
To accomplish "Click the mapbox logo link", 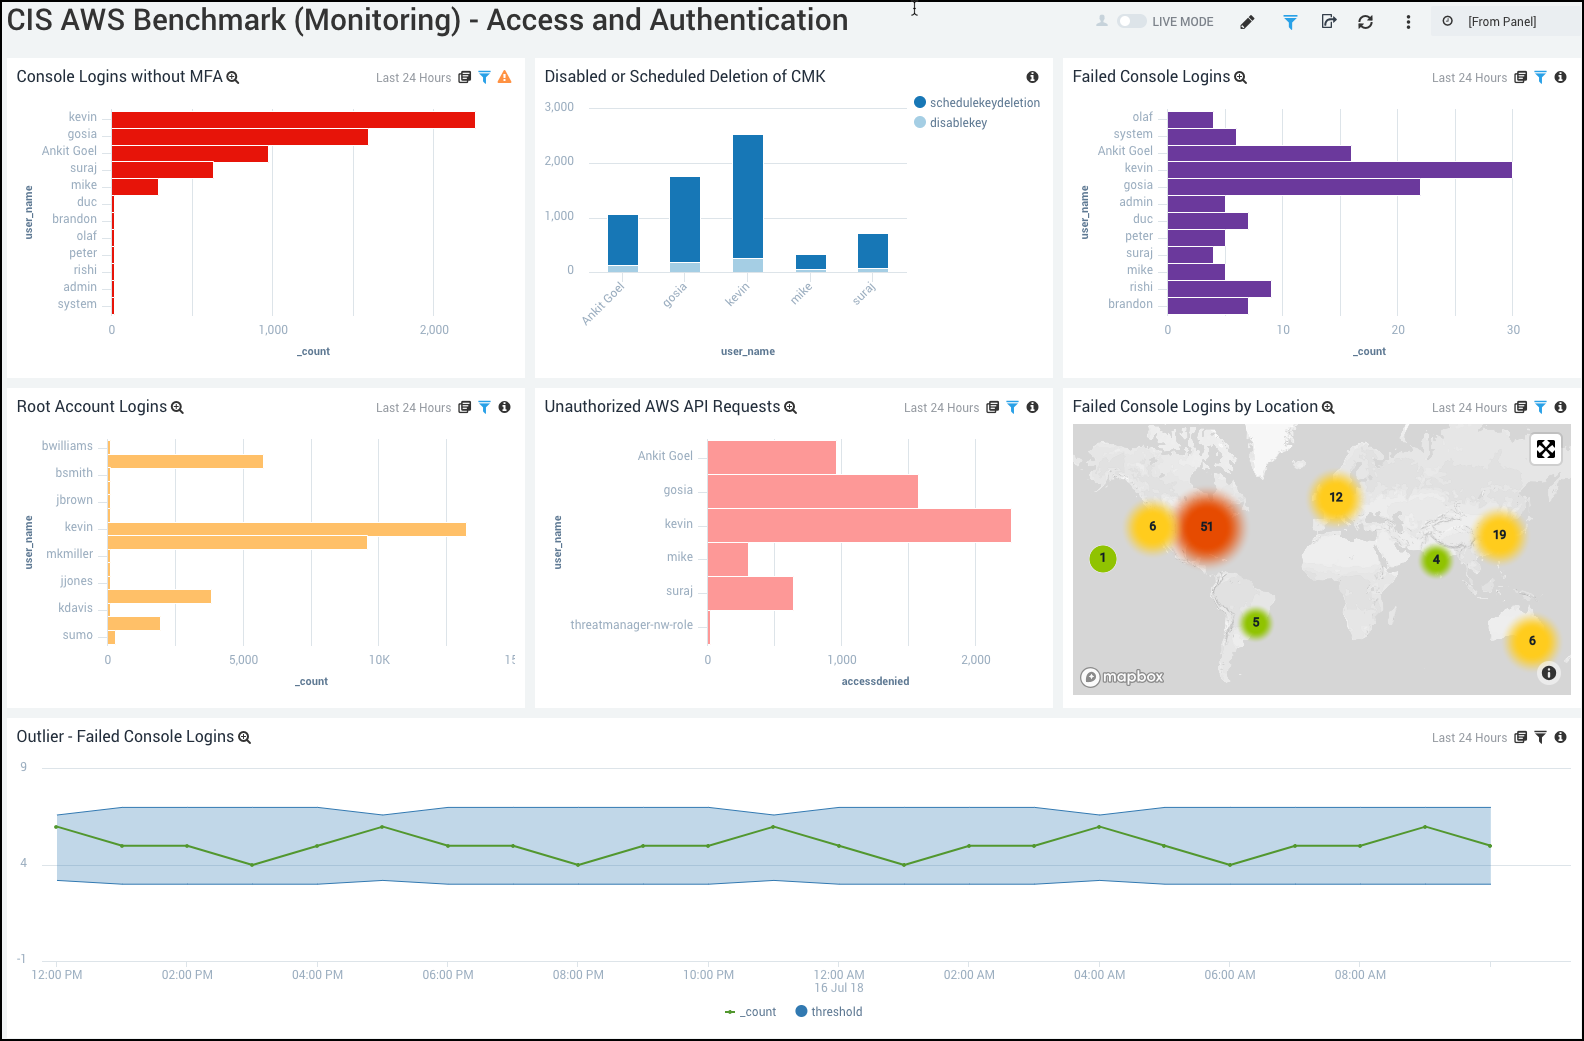I will point(1123,677).
